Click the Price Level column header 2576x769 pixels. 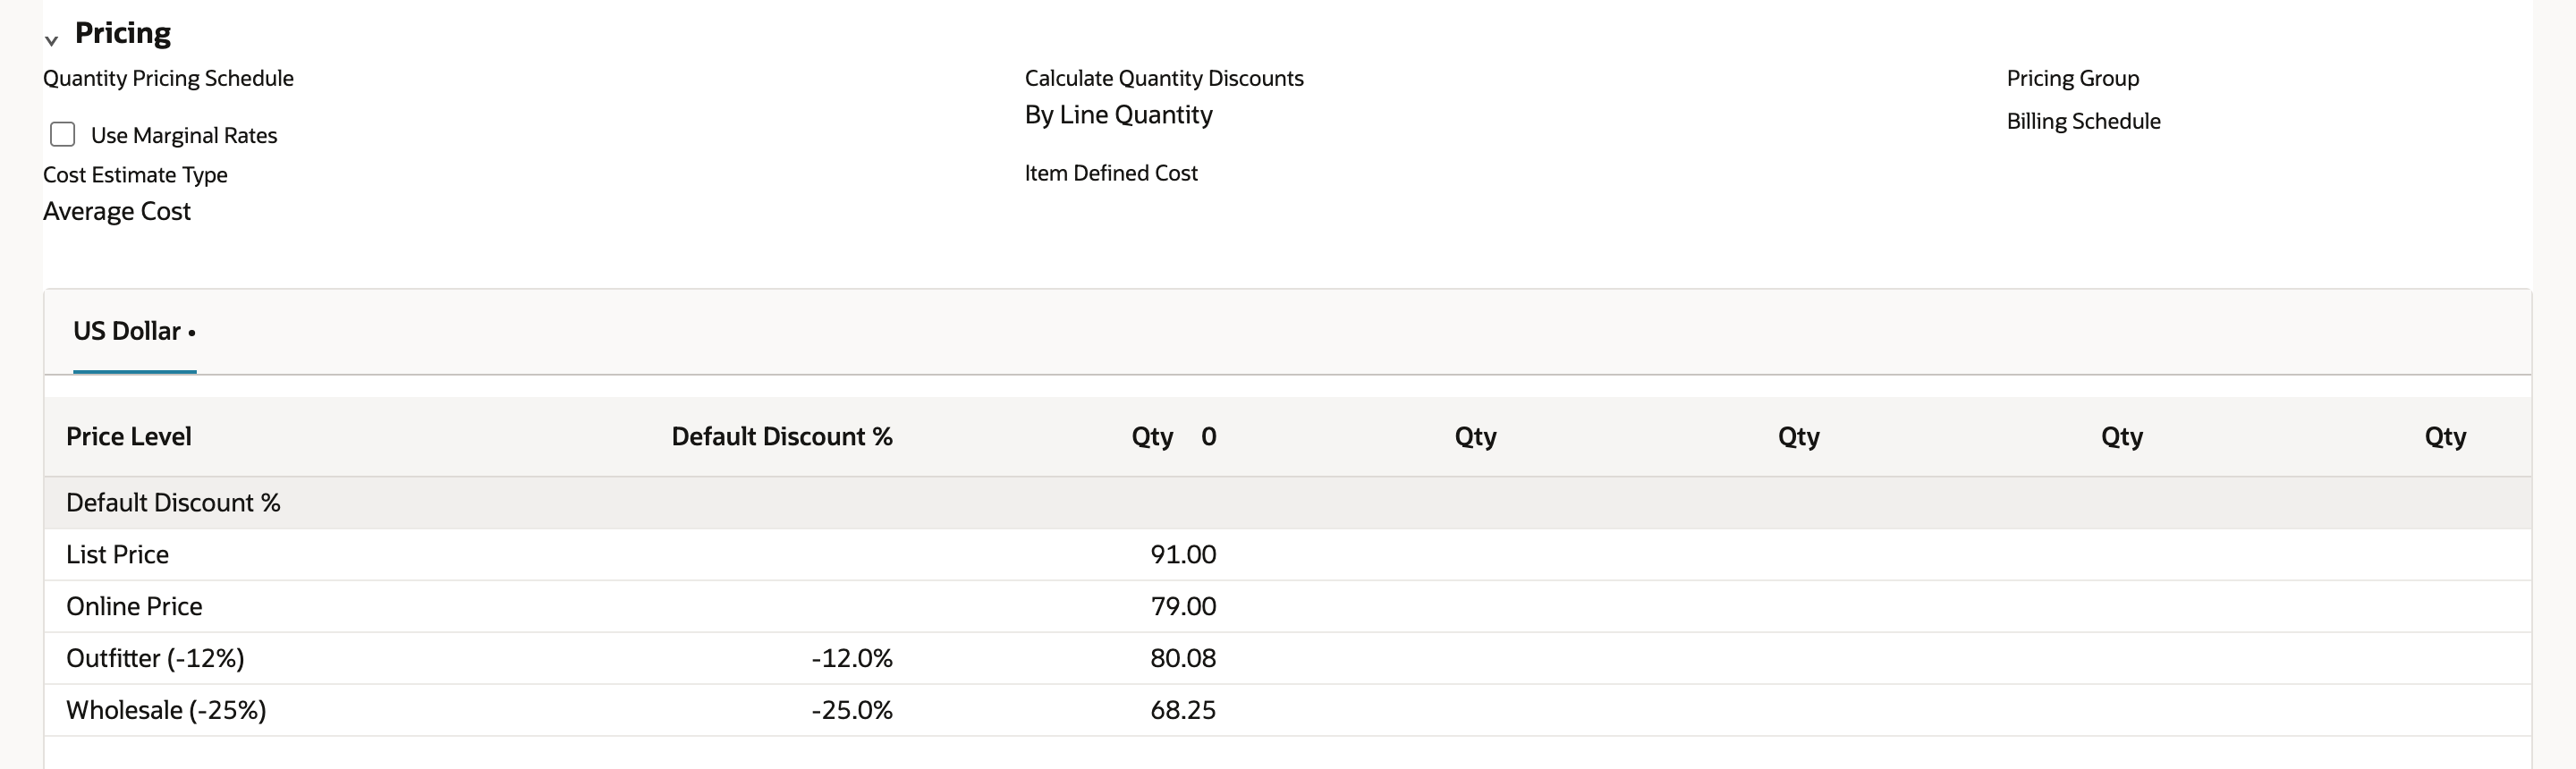click(128, 436)
